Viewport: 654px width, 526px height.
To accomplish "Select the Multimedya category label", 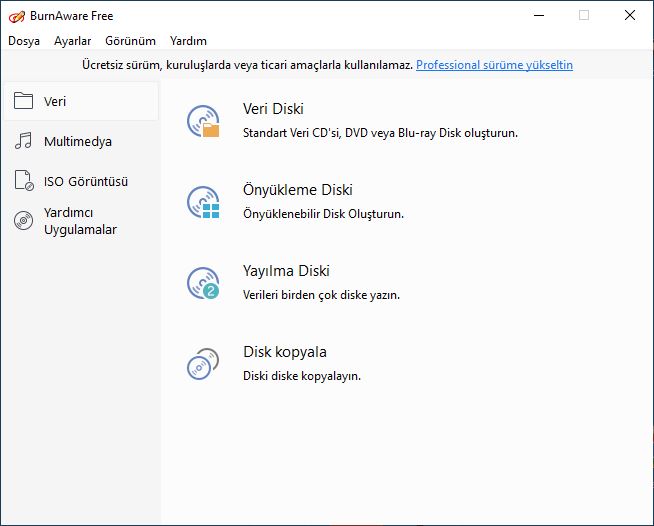I will (x=78, y=141).
